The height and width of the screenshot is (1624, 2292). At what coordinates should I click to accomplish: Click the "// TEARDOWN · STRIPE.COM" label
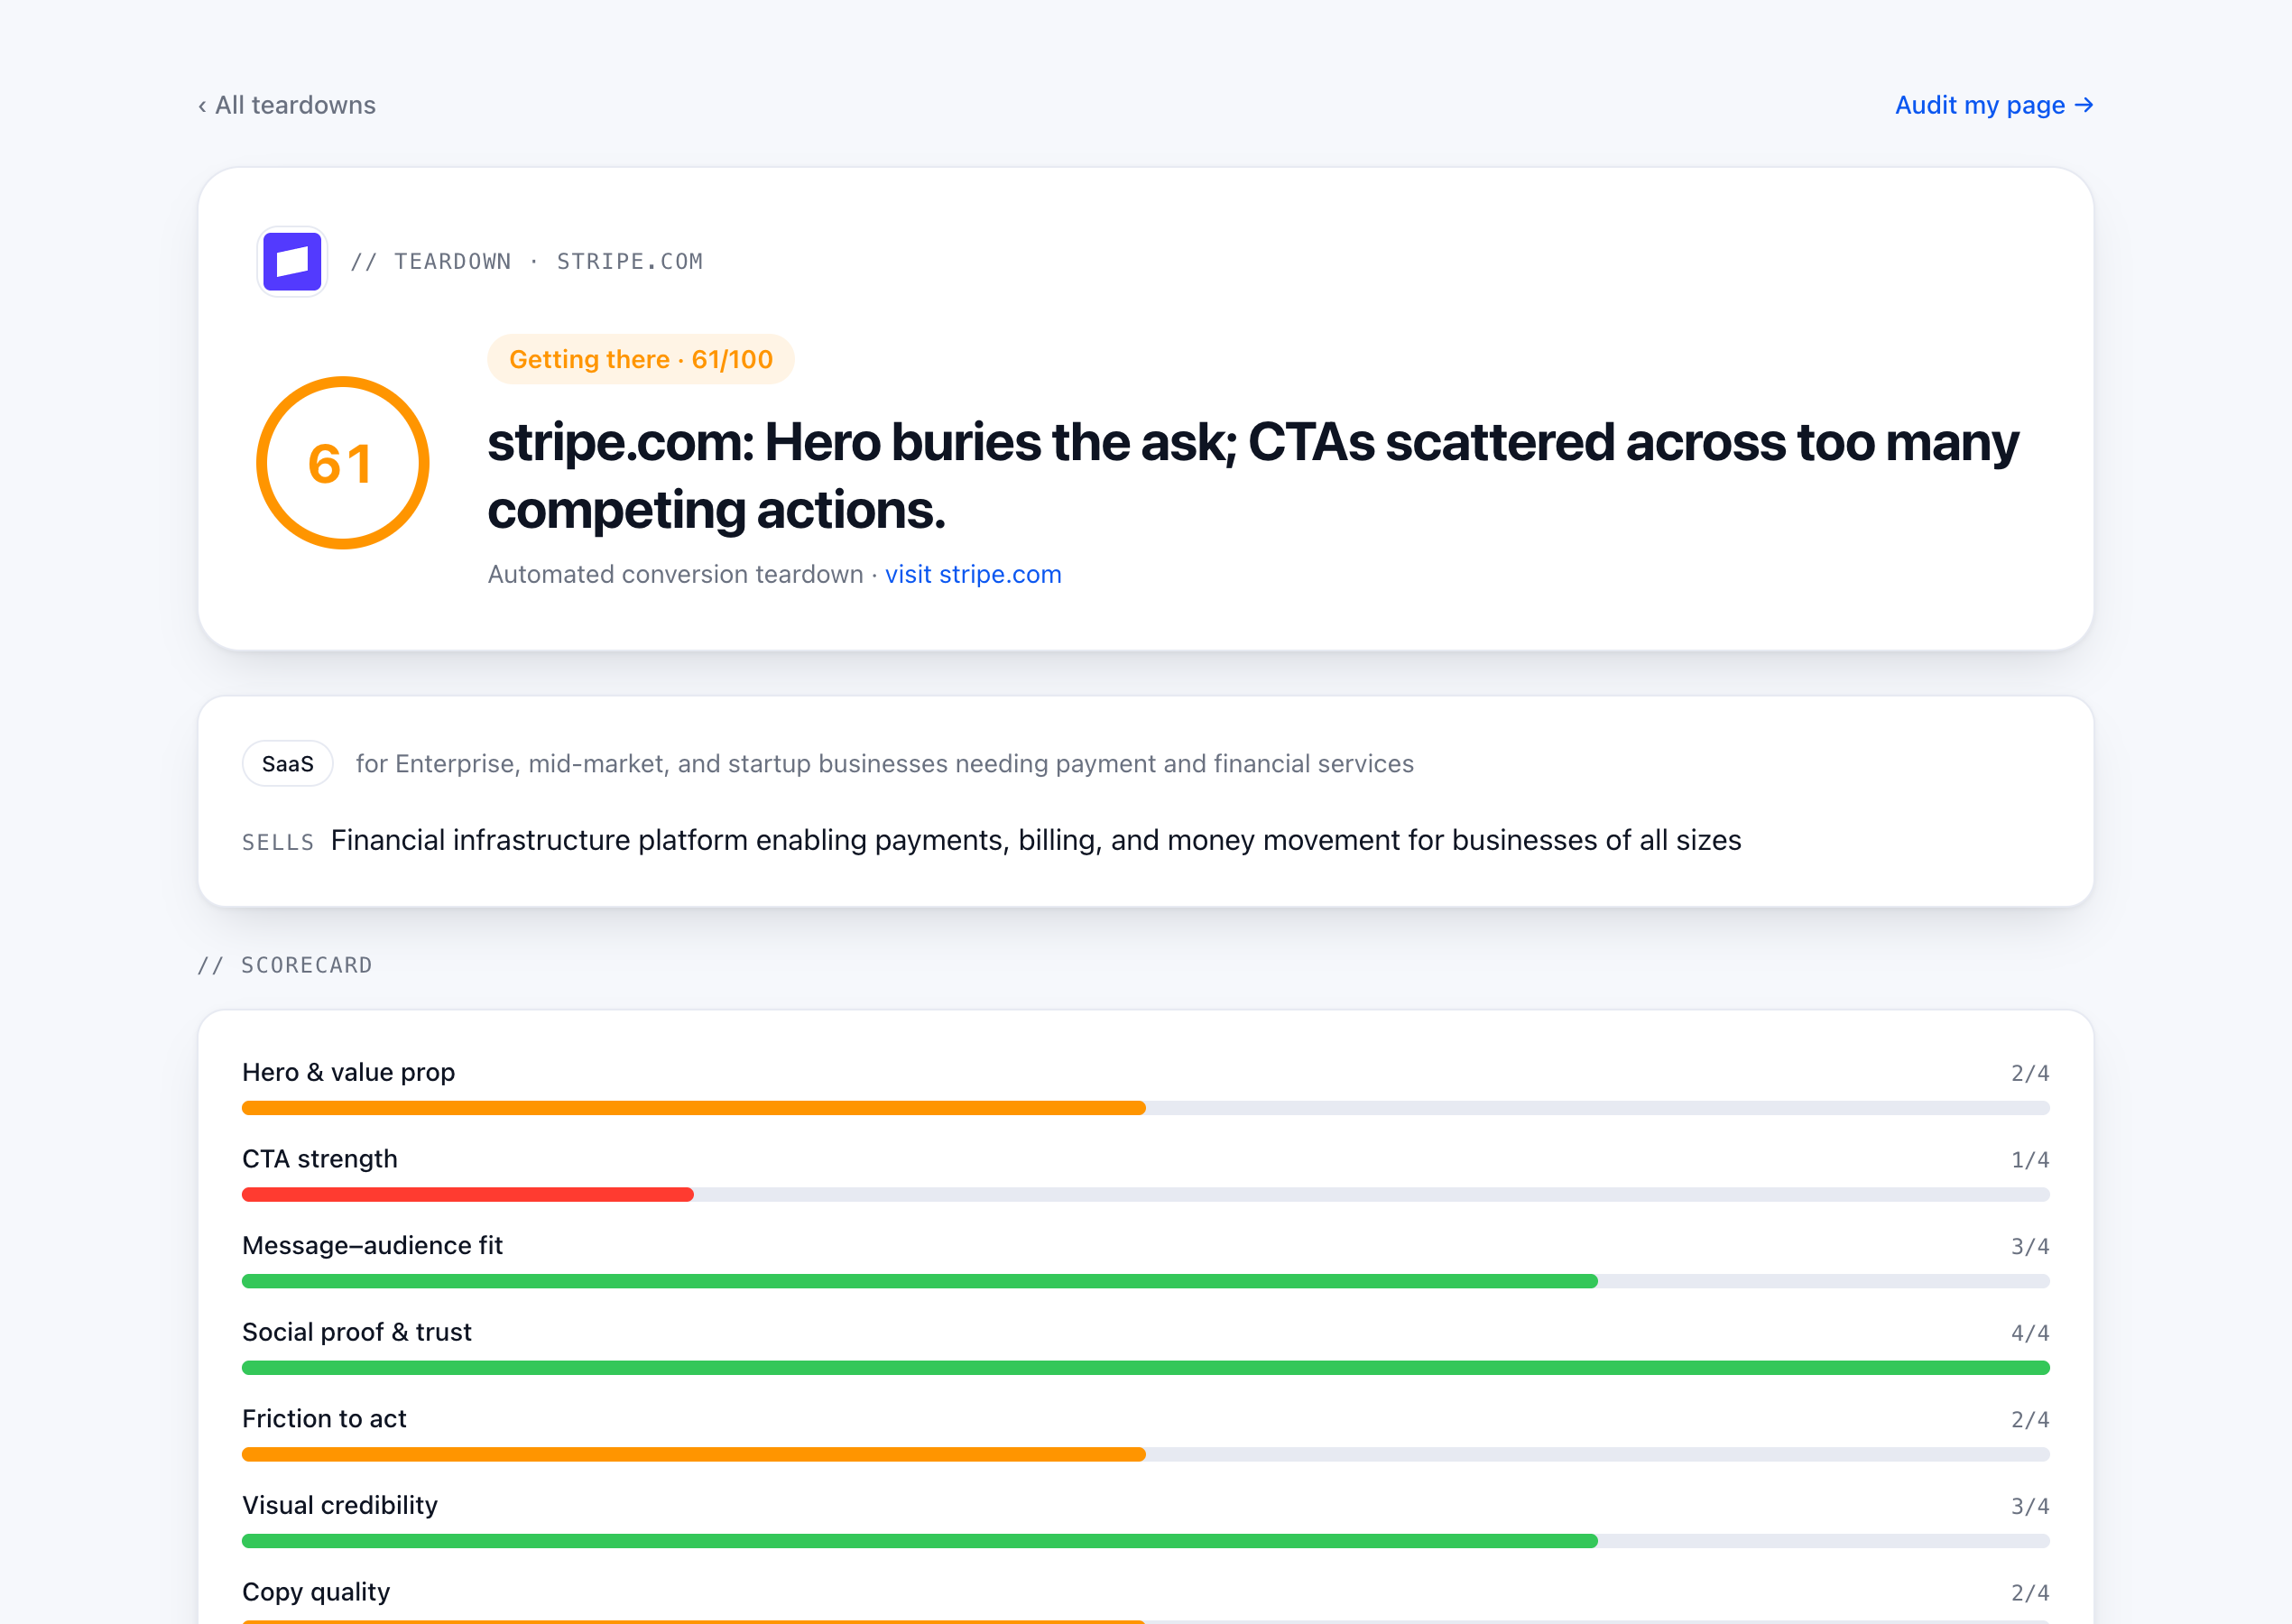coord(527,262)
